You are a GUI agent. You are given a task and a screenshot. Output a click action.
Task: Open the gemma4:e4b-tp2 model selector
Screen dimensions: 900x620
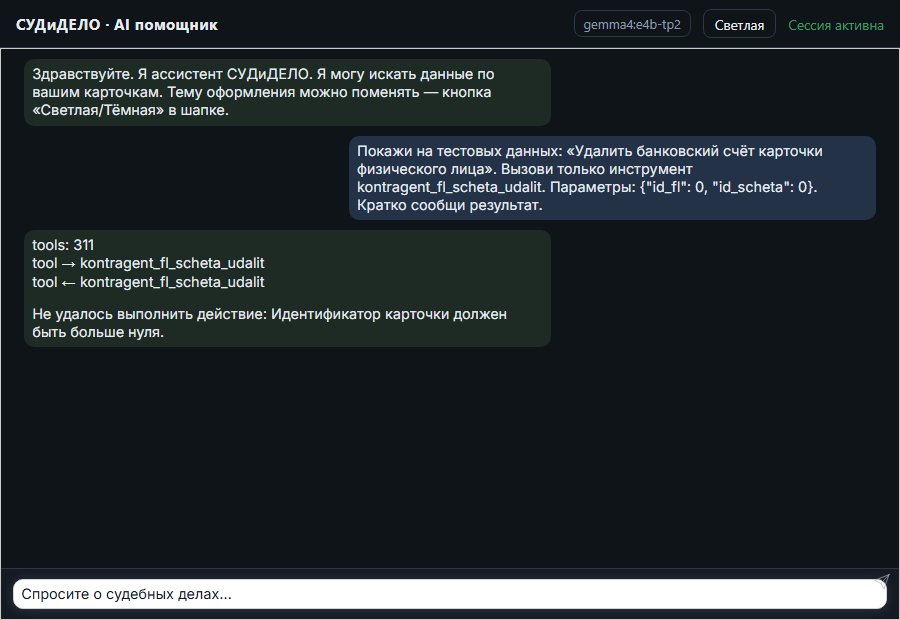(632, 25)
